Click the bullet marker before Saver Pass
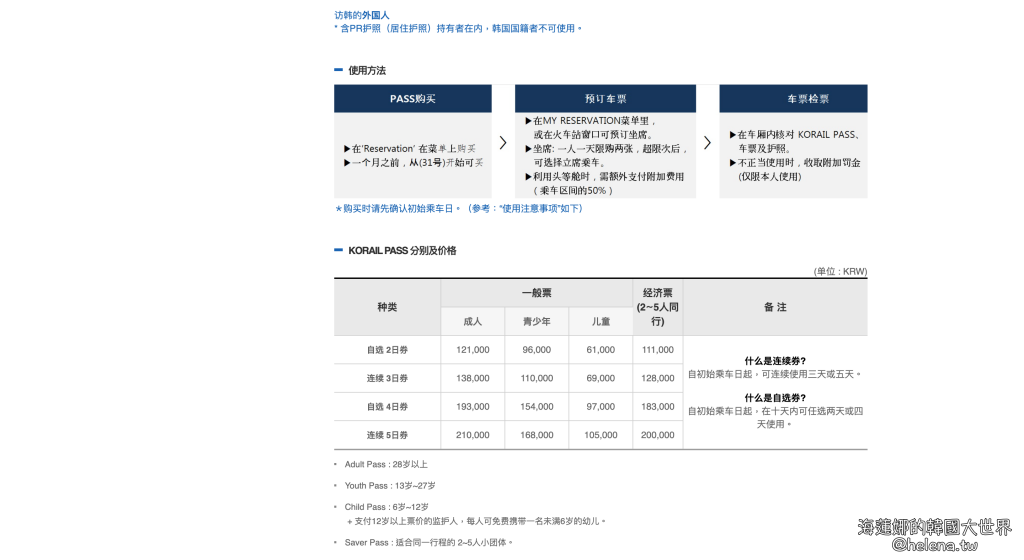 point(336,543)
